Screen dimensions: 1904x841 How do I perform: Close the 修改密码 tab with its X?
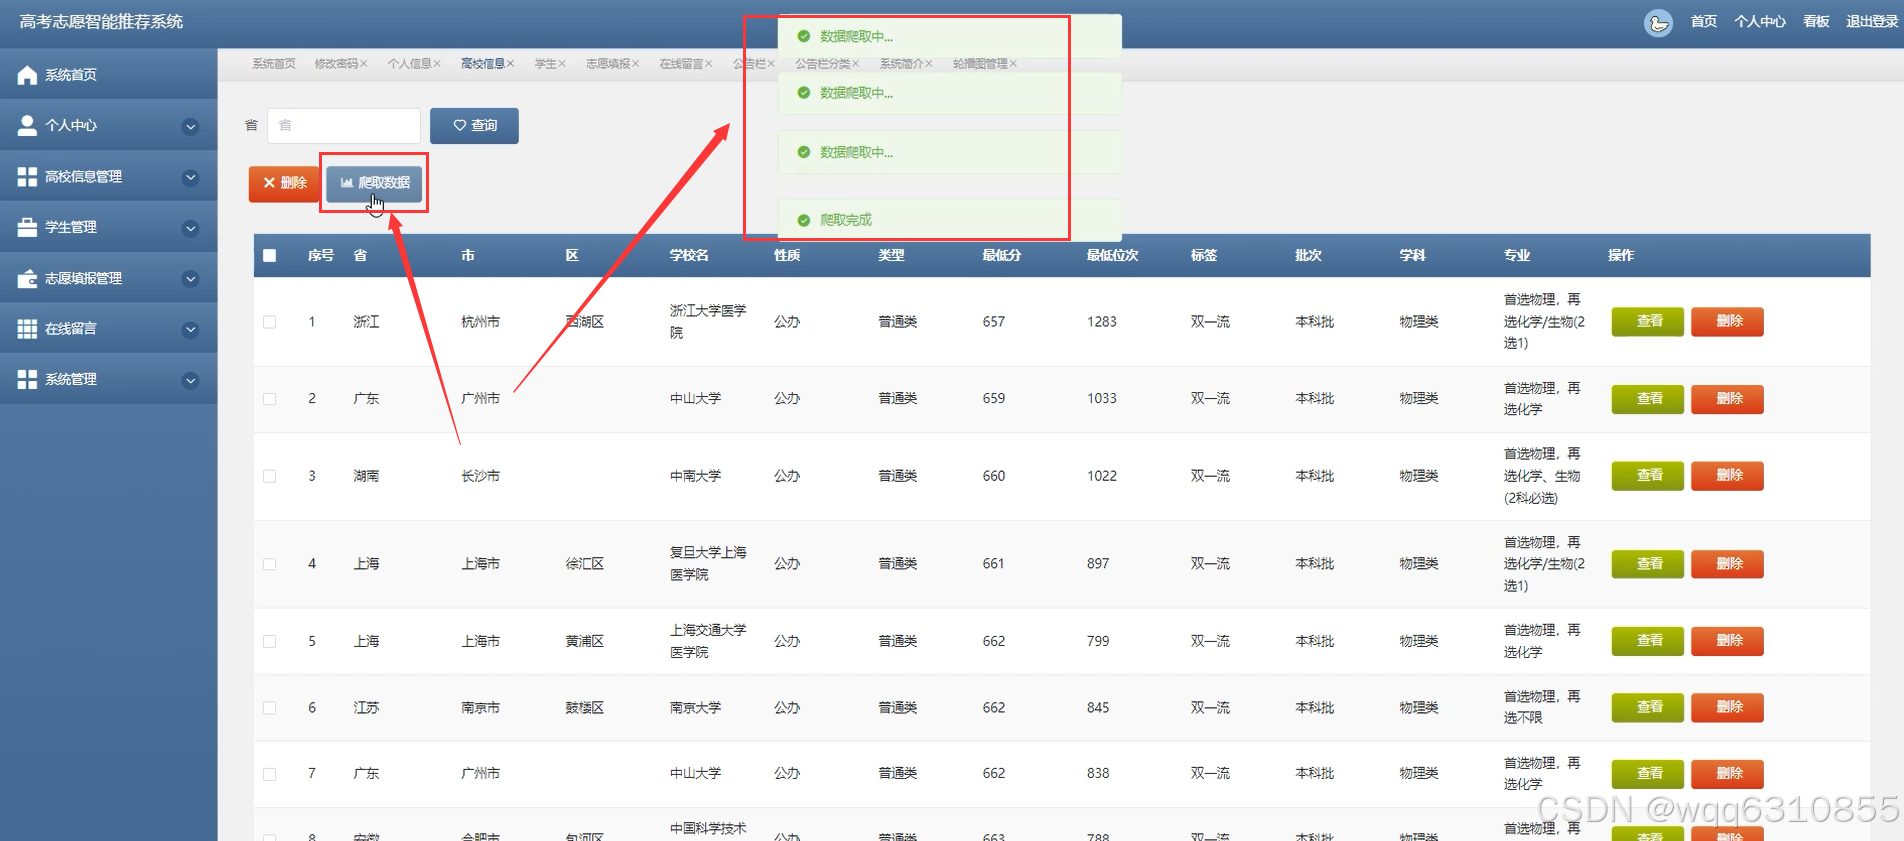pos(364,64)
